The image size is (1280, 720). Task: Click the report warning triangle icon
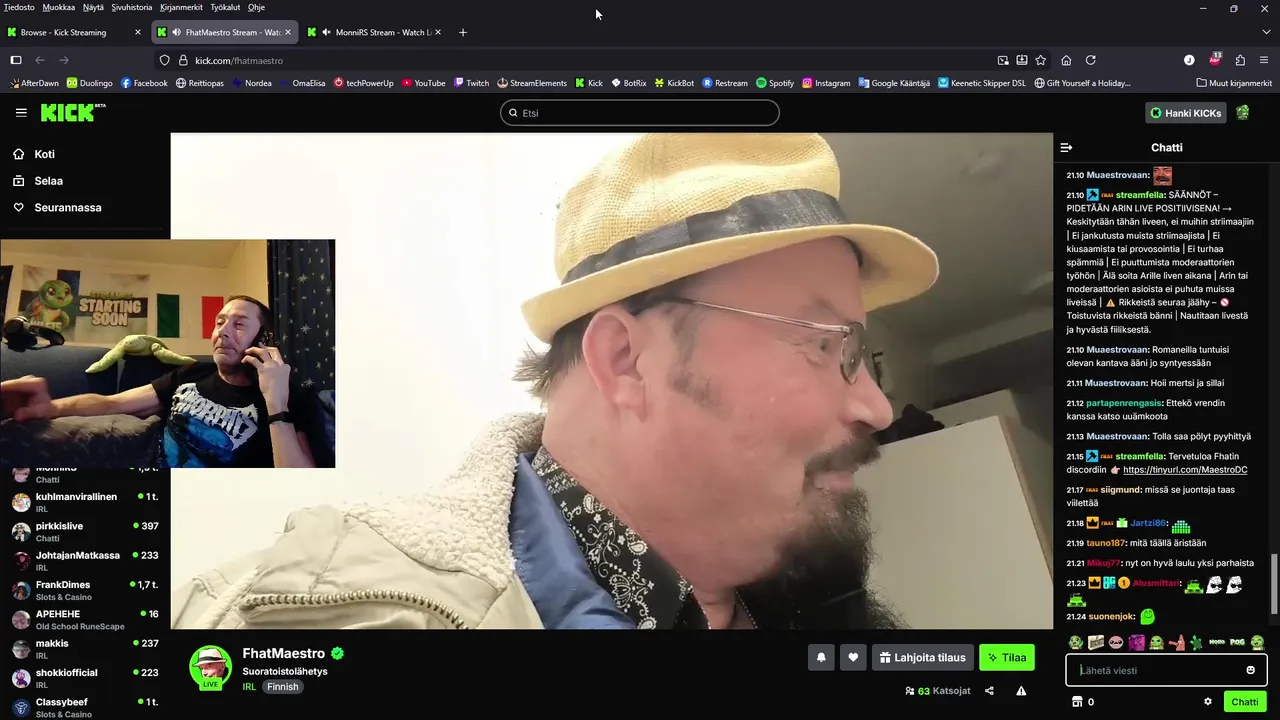1021,690
